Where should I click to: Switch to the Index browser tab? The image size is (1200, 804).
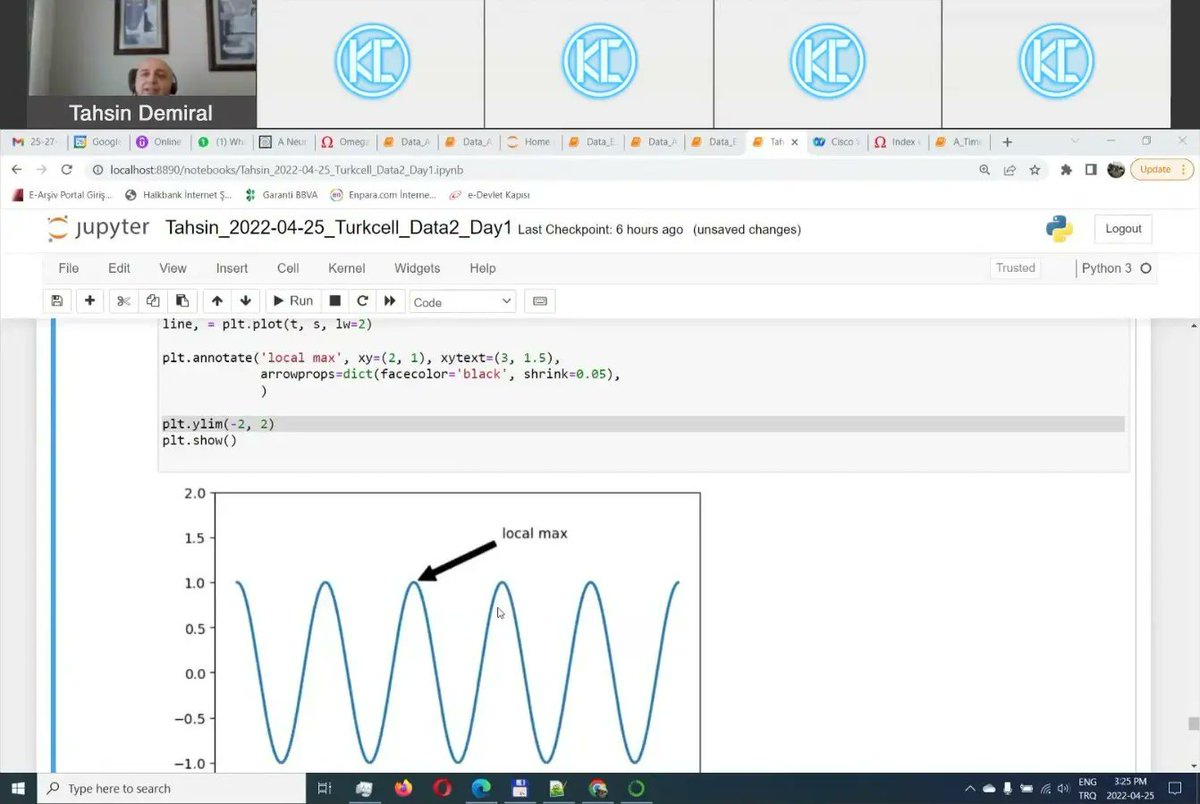click(x=896, y=142)
